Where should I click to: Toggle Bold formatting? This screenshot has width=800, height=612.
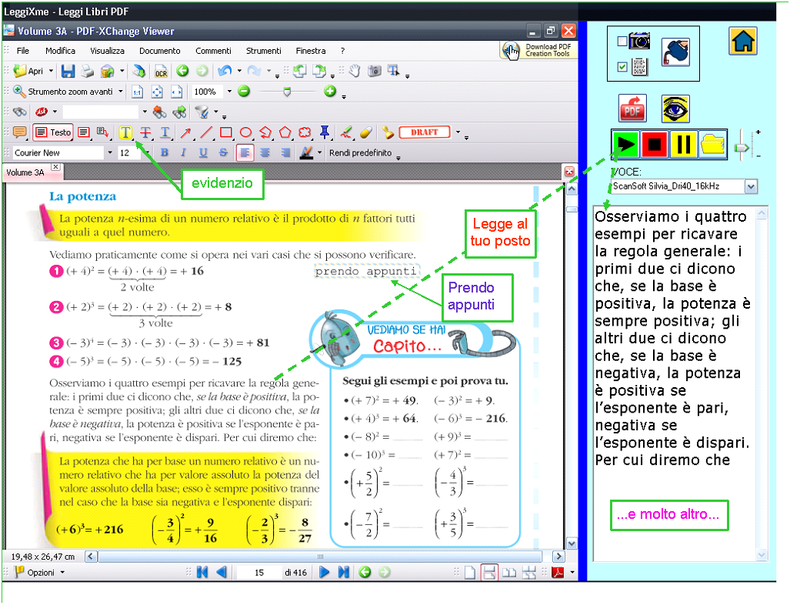click(x=164, y=152)
